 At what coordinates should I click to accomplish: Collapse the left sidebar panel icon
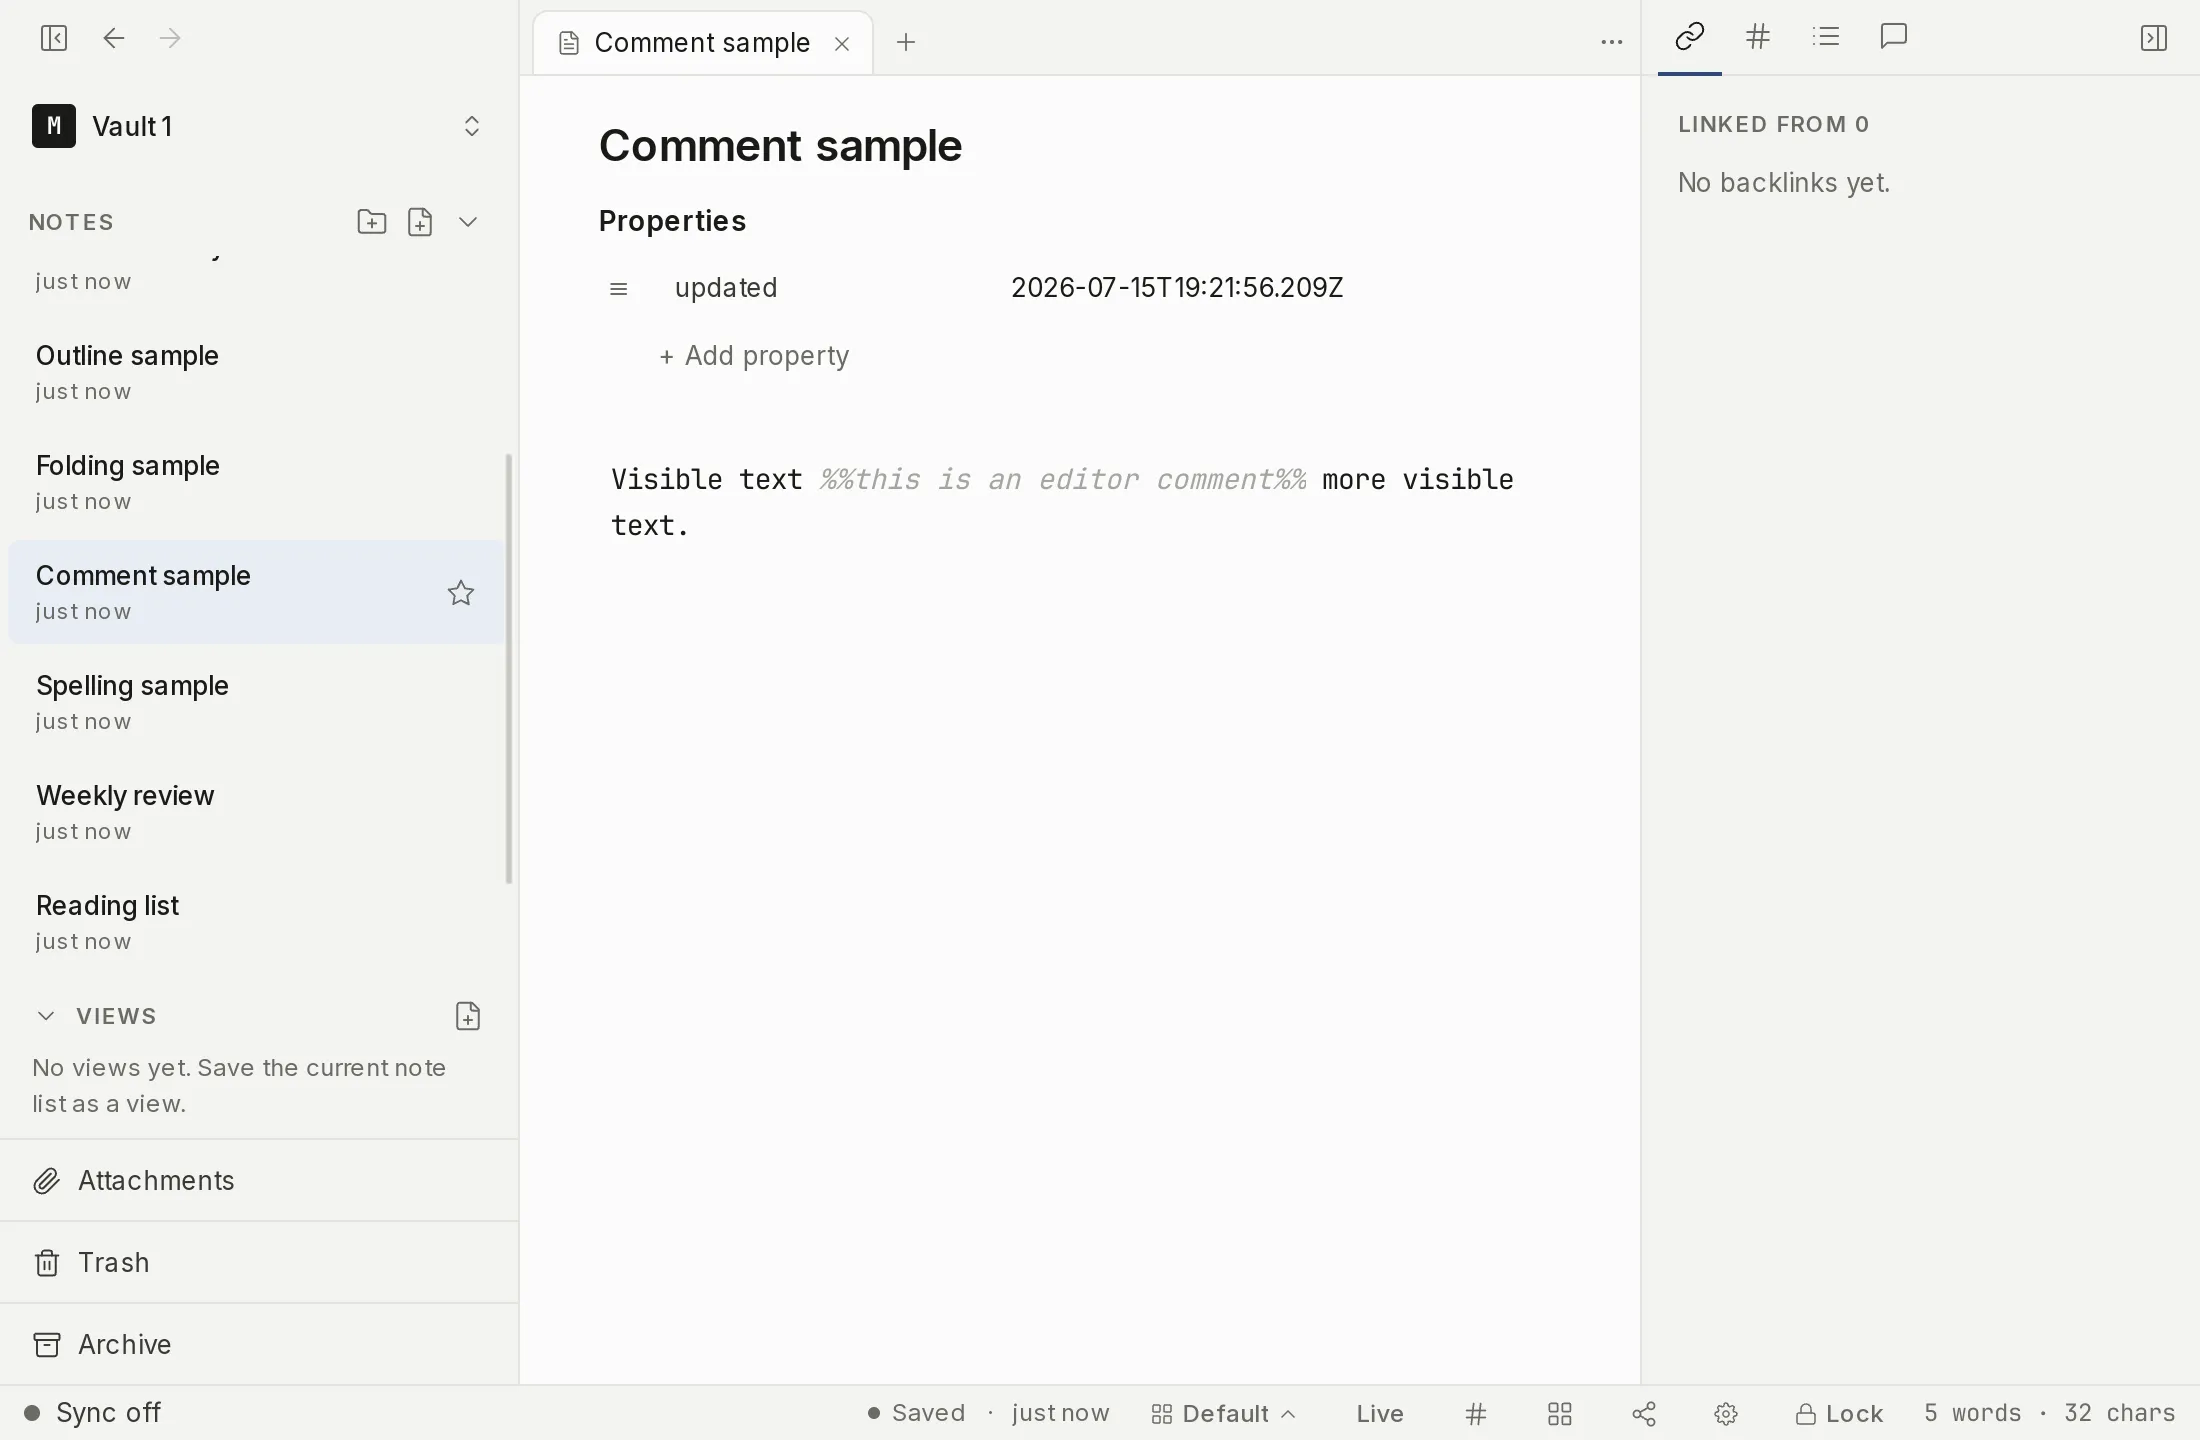click(x=54, y=38)
